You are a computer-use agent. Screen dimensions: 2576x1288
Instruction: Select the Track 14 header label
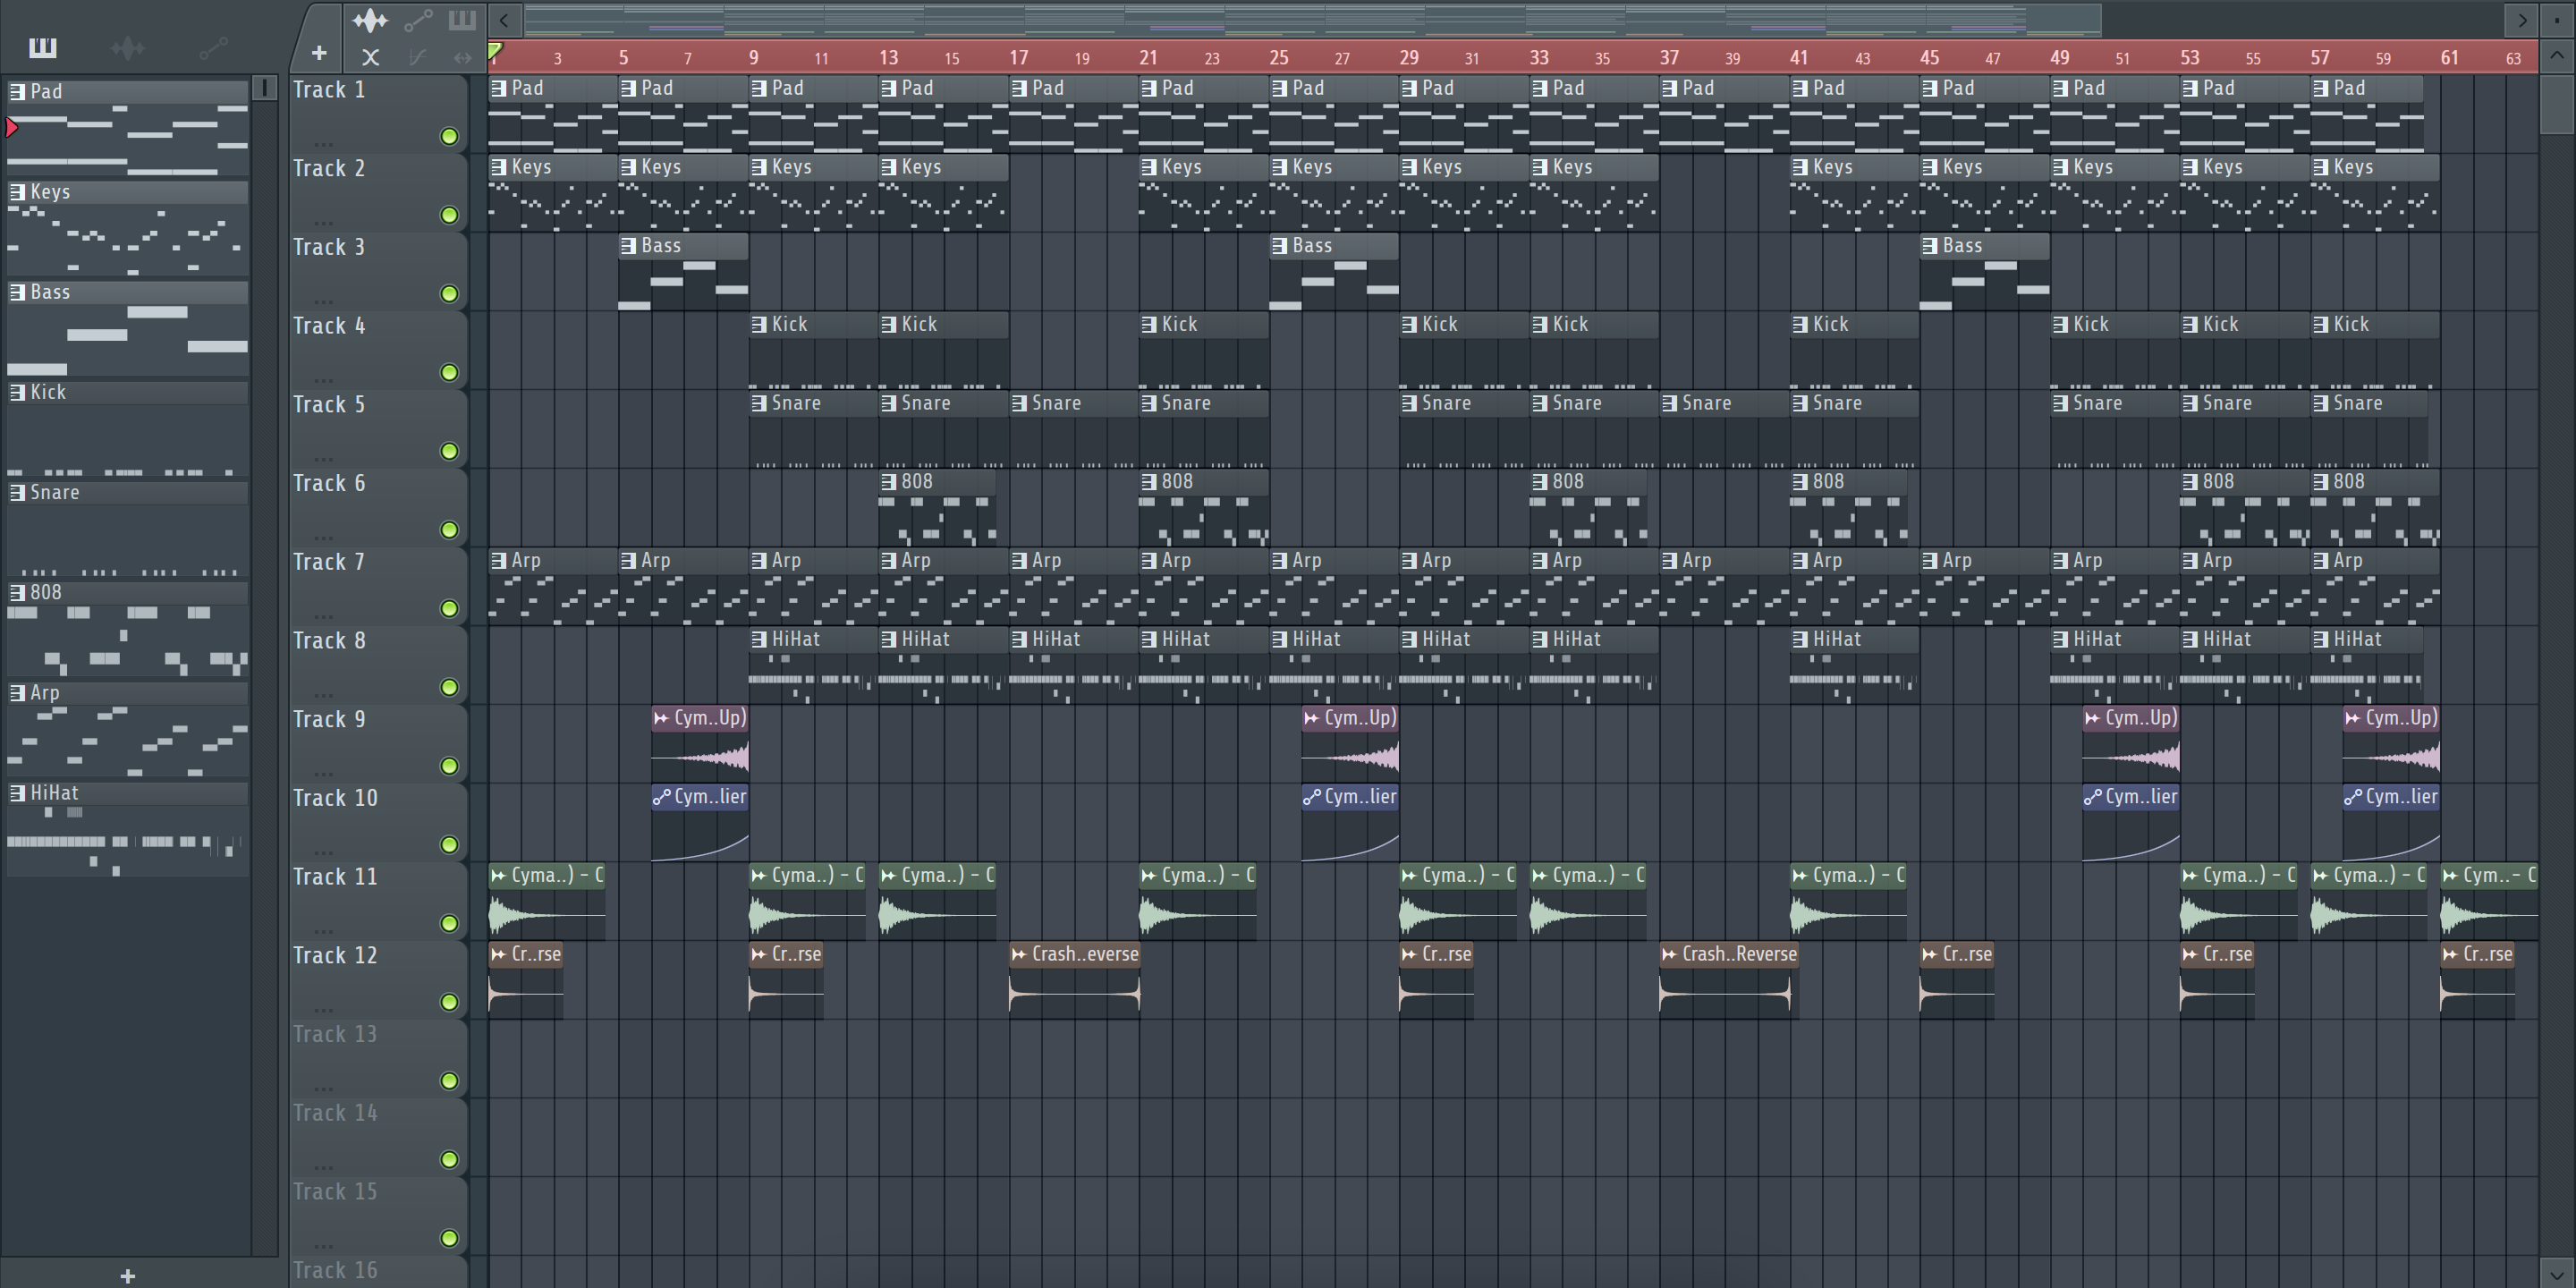point(335,1113)
